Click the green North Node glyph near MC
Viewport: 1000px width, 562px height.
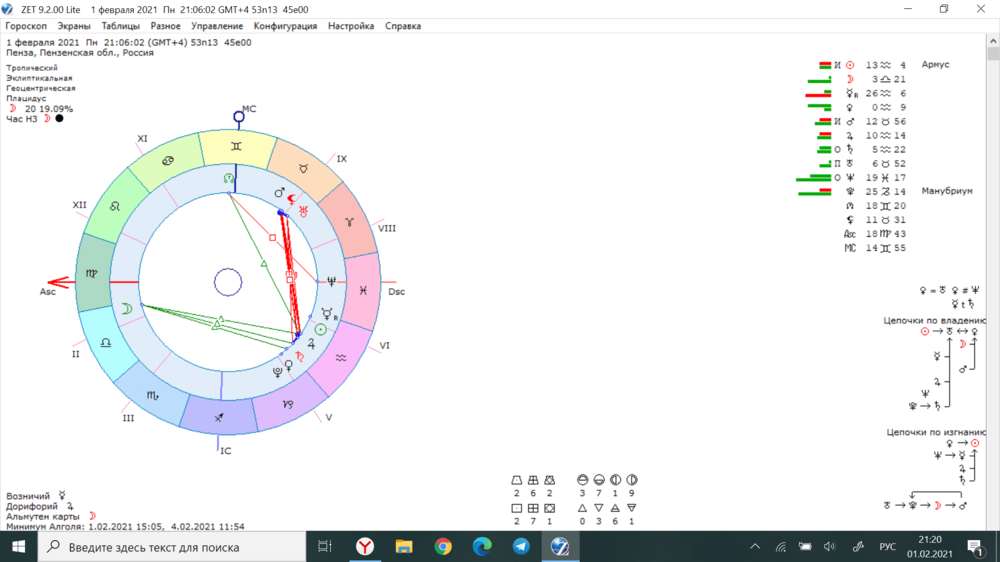pyautogui.click(x=228, y=179)
